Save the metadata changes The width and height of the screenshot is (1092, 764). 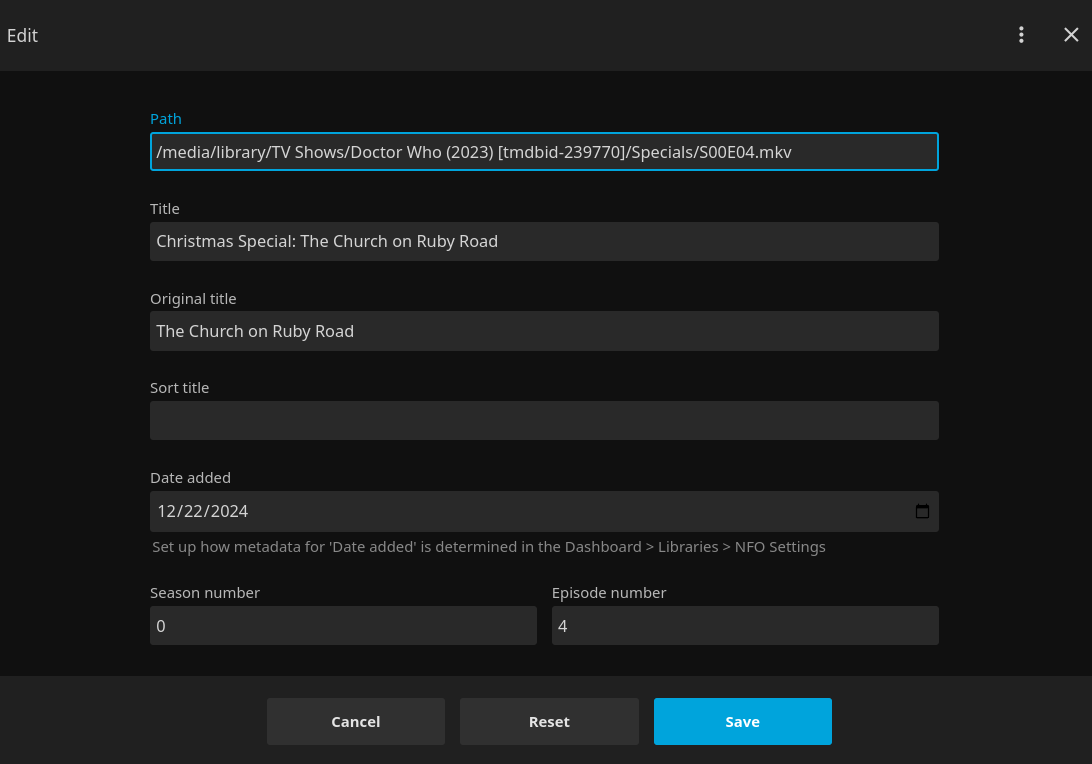(742, 722)
